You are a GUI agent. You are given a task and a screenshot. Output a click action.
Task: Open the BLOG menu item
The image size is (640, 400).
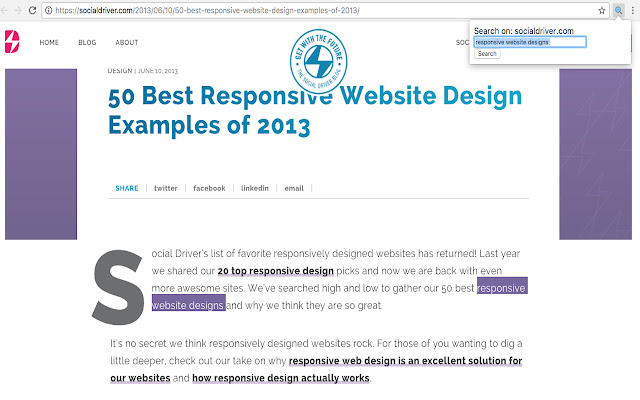click(x=87, y=42)
